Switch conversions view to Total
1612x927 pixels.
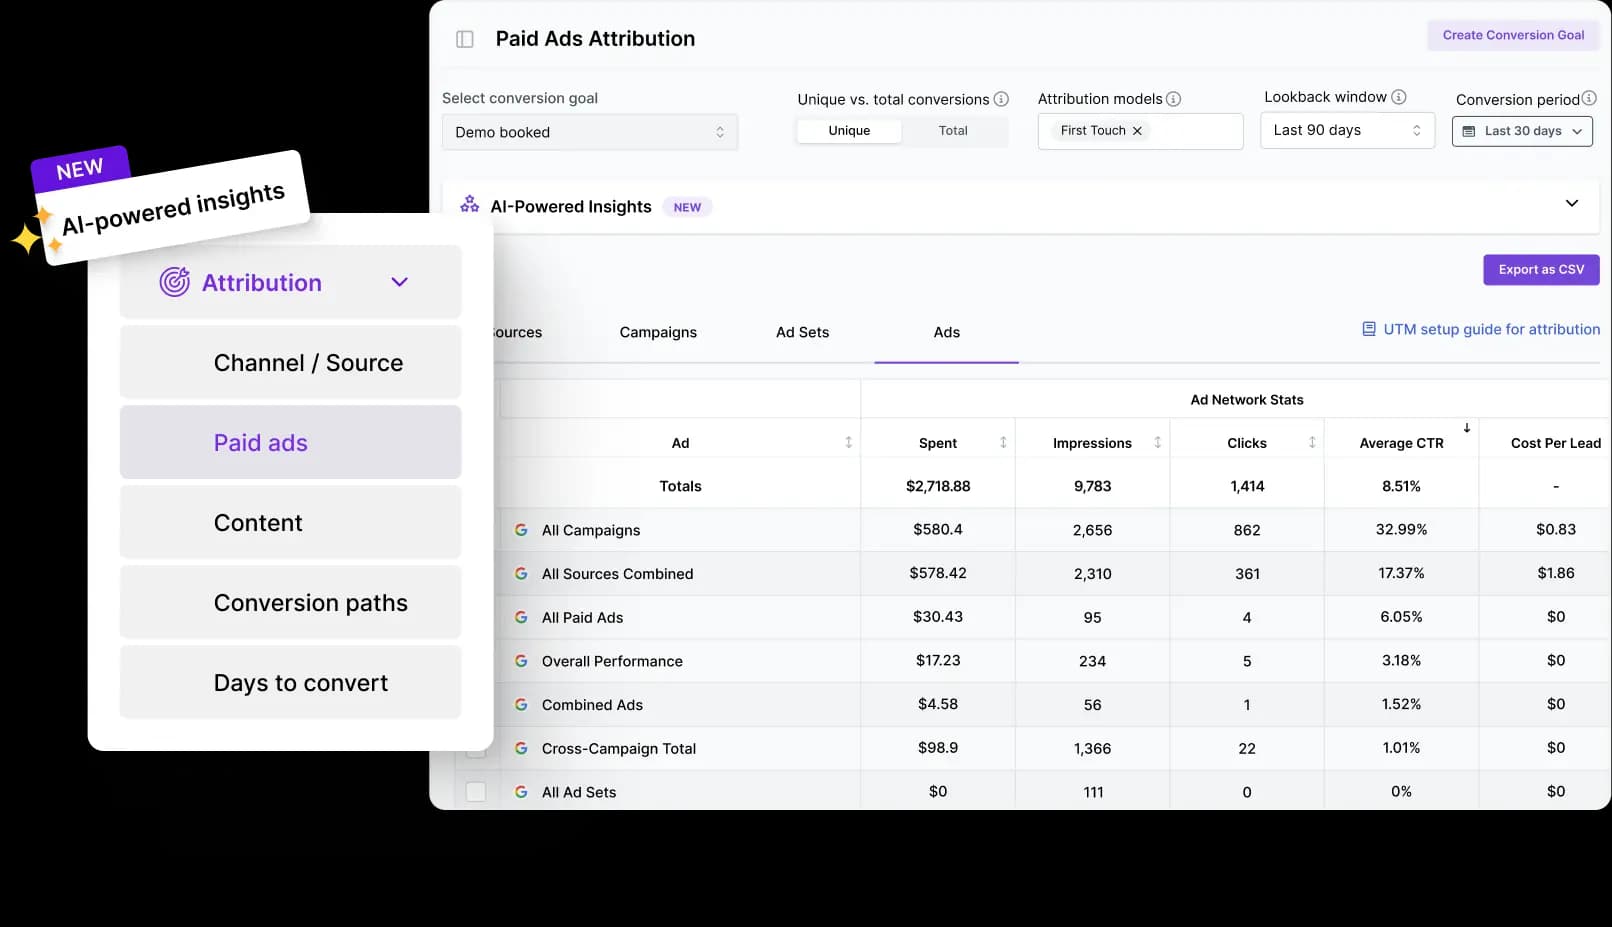[x=952, y=130]
